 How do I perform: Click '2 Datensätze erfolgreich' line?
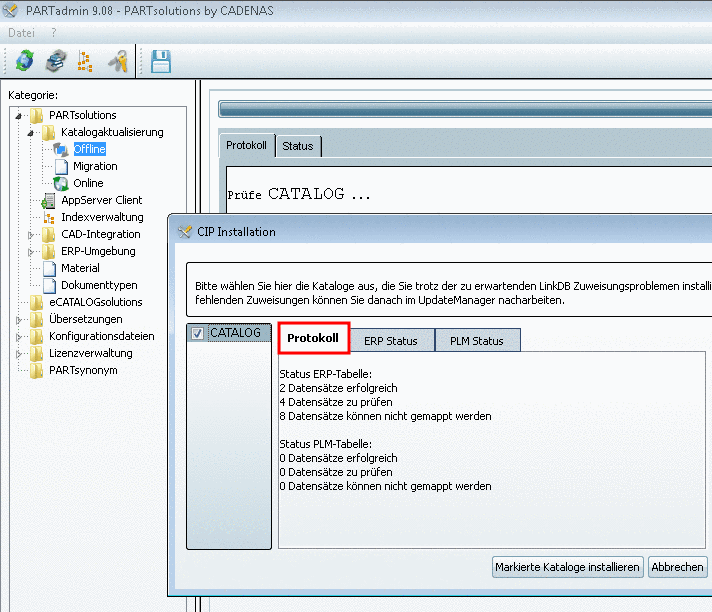tap(339, 388)
